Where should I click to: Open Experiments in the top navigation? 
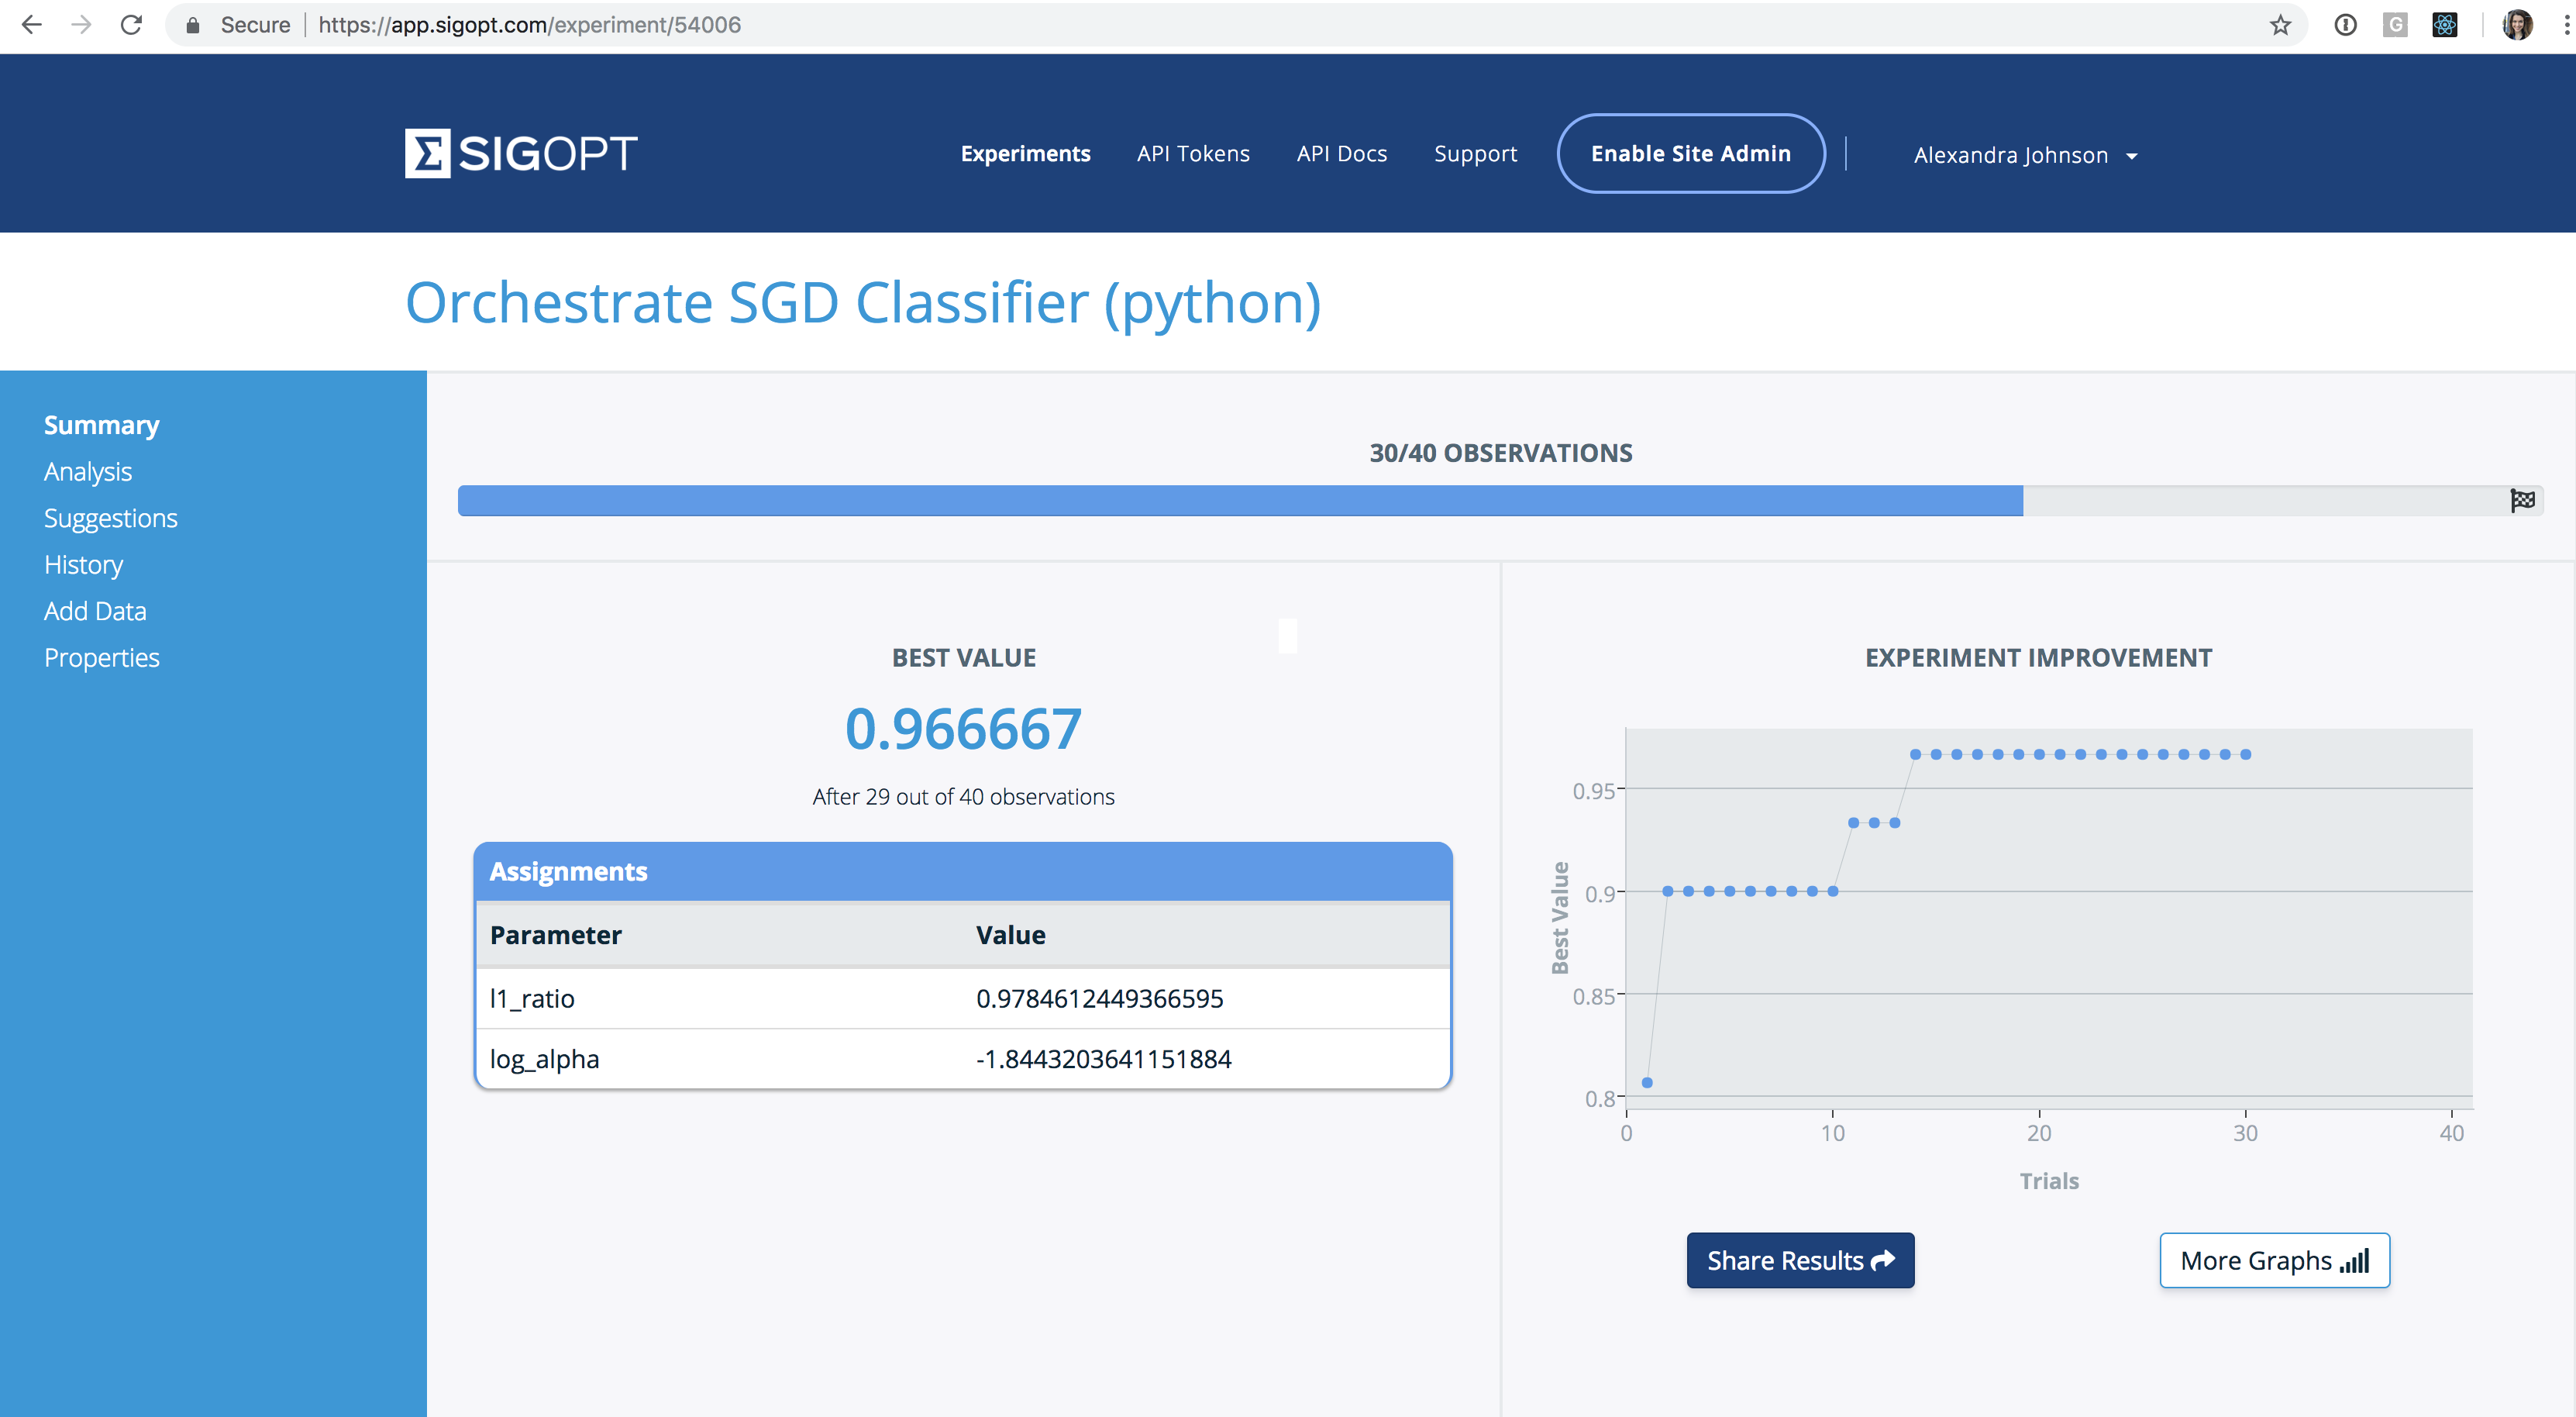pyautogui.click(x=1025, y=154)
